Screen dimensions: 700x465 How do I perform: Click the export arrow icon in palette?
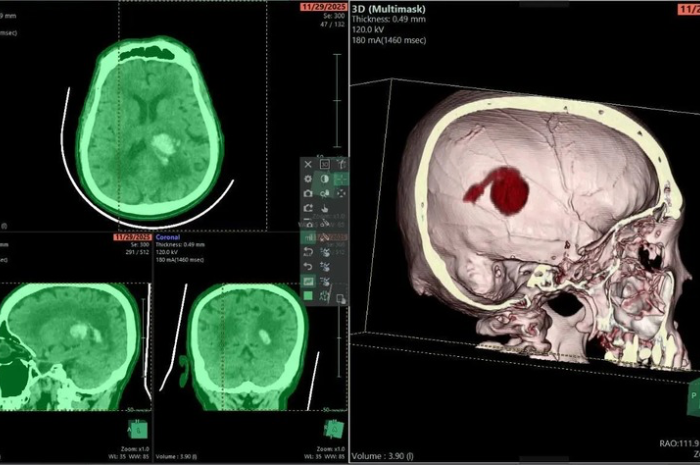click(308, 208)
